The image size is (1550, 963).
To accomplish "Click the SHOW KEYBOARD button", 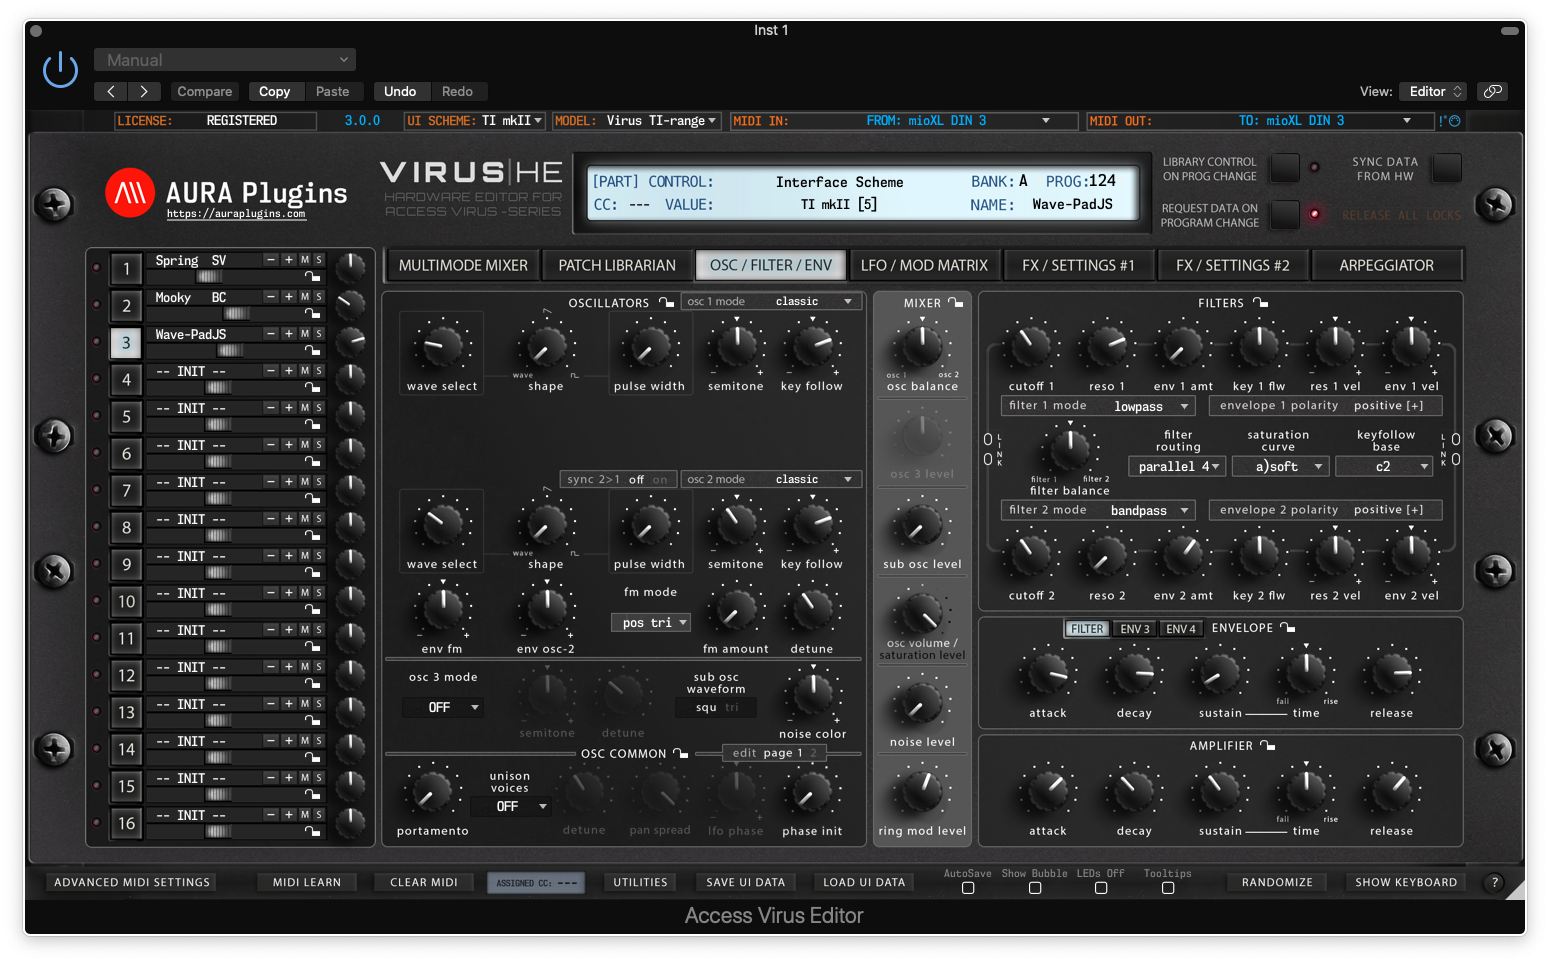I will [1406, 882].
